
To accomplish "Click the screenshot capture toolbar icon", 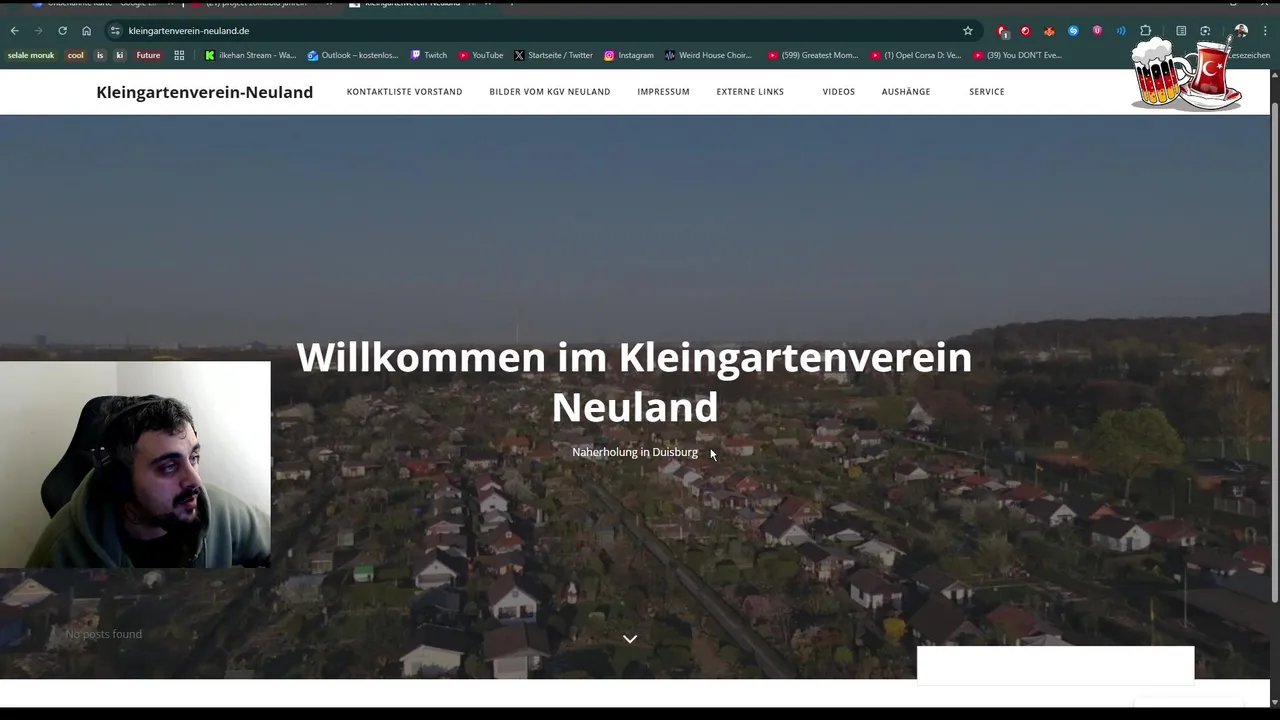I will point(1205,31).
